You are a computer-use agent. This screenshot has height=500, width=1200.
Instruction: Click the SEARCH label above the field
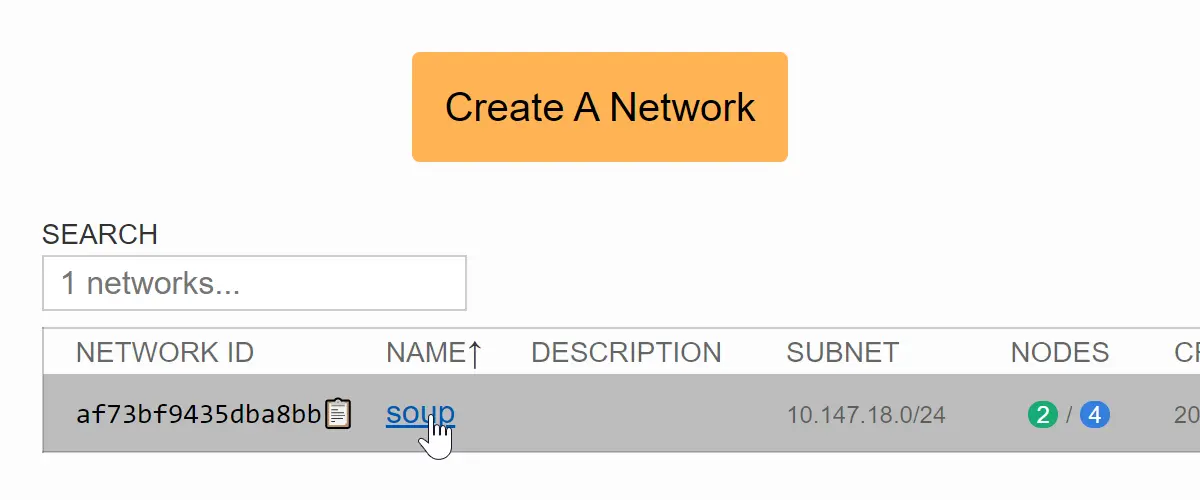click(100, 234)
